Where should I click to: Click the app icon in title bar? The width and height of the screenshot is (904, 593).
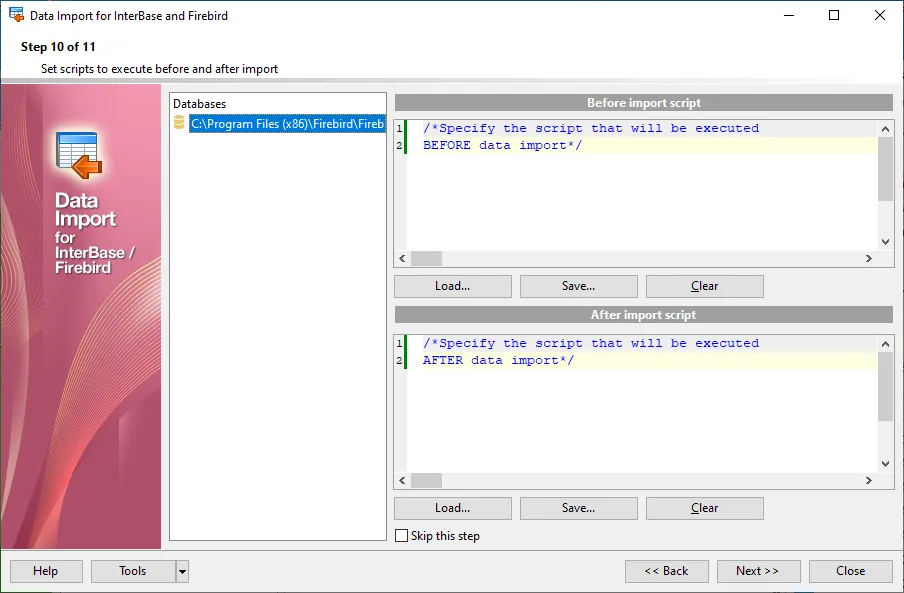[x=16, y=15]
